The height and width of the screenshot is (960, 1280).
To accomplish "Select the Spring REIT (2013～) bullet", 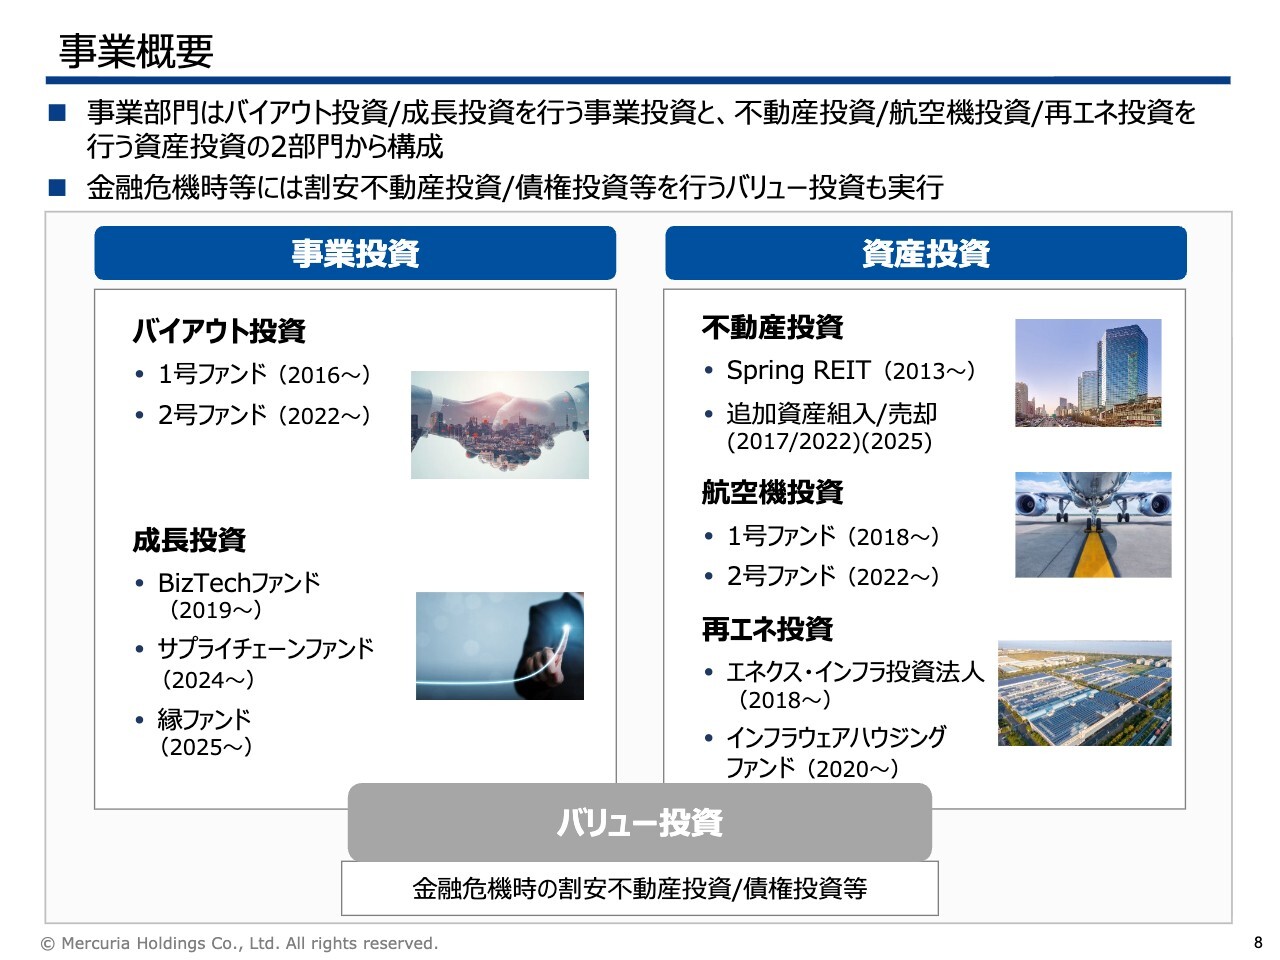I will 850,371.
